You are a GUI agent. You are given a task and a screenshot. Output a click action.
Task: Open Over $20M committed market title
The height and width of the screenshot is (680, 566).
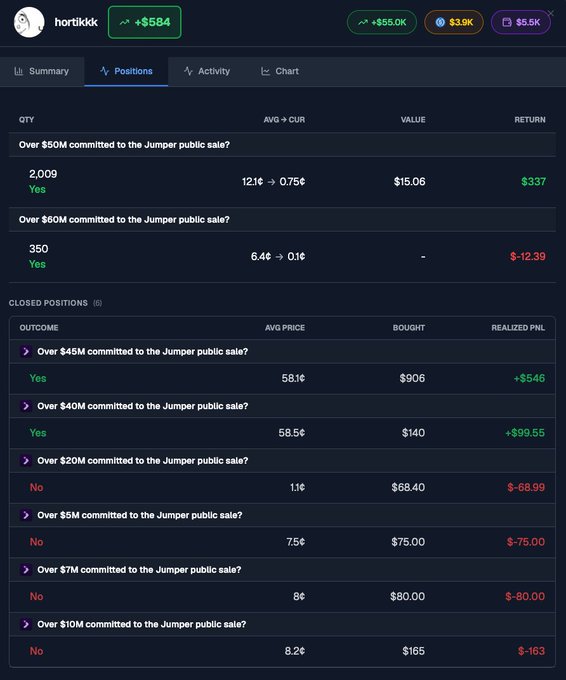(143, 461)
